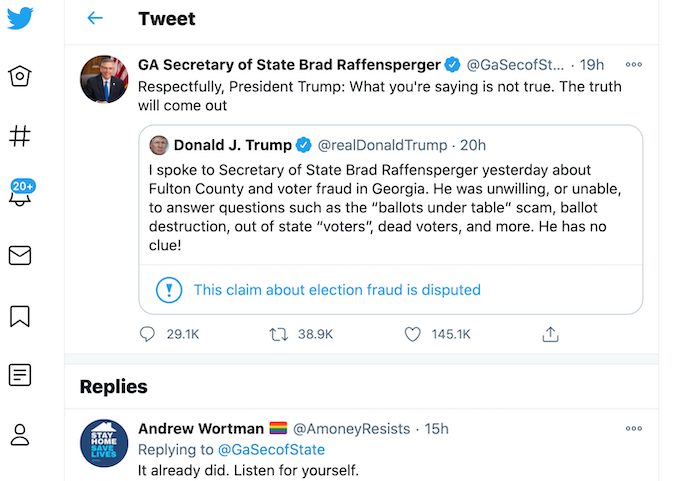Open the Home timeline icon
This screenshot has height=481, width=682.
[x=19, y=76]
